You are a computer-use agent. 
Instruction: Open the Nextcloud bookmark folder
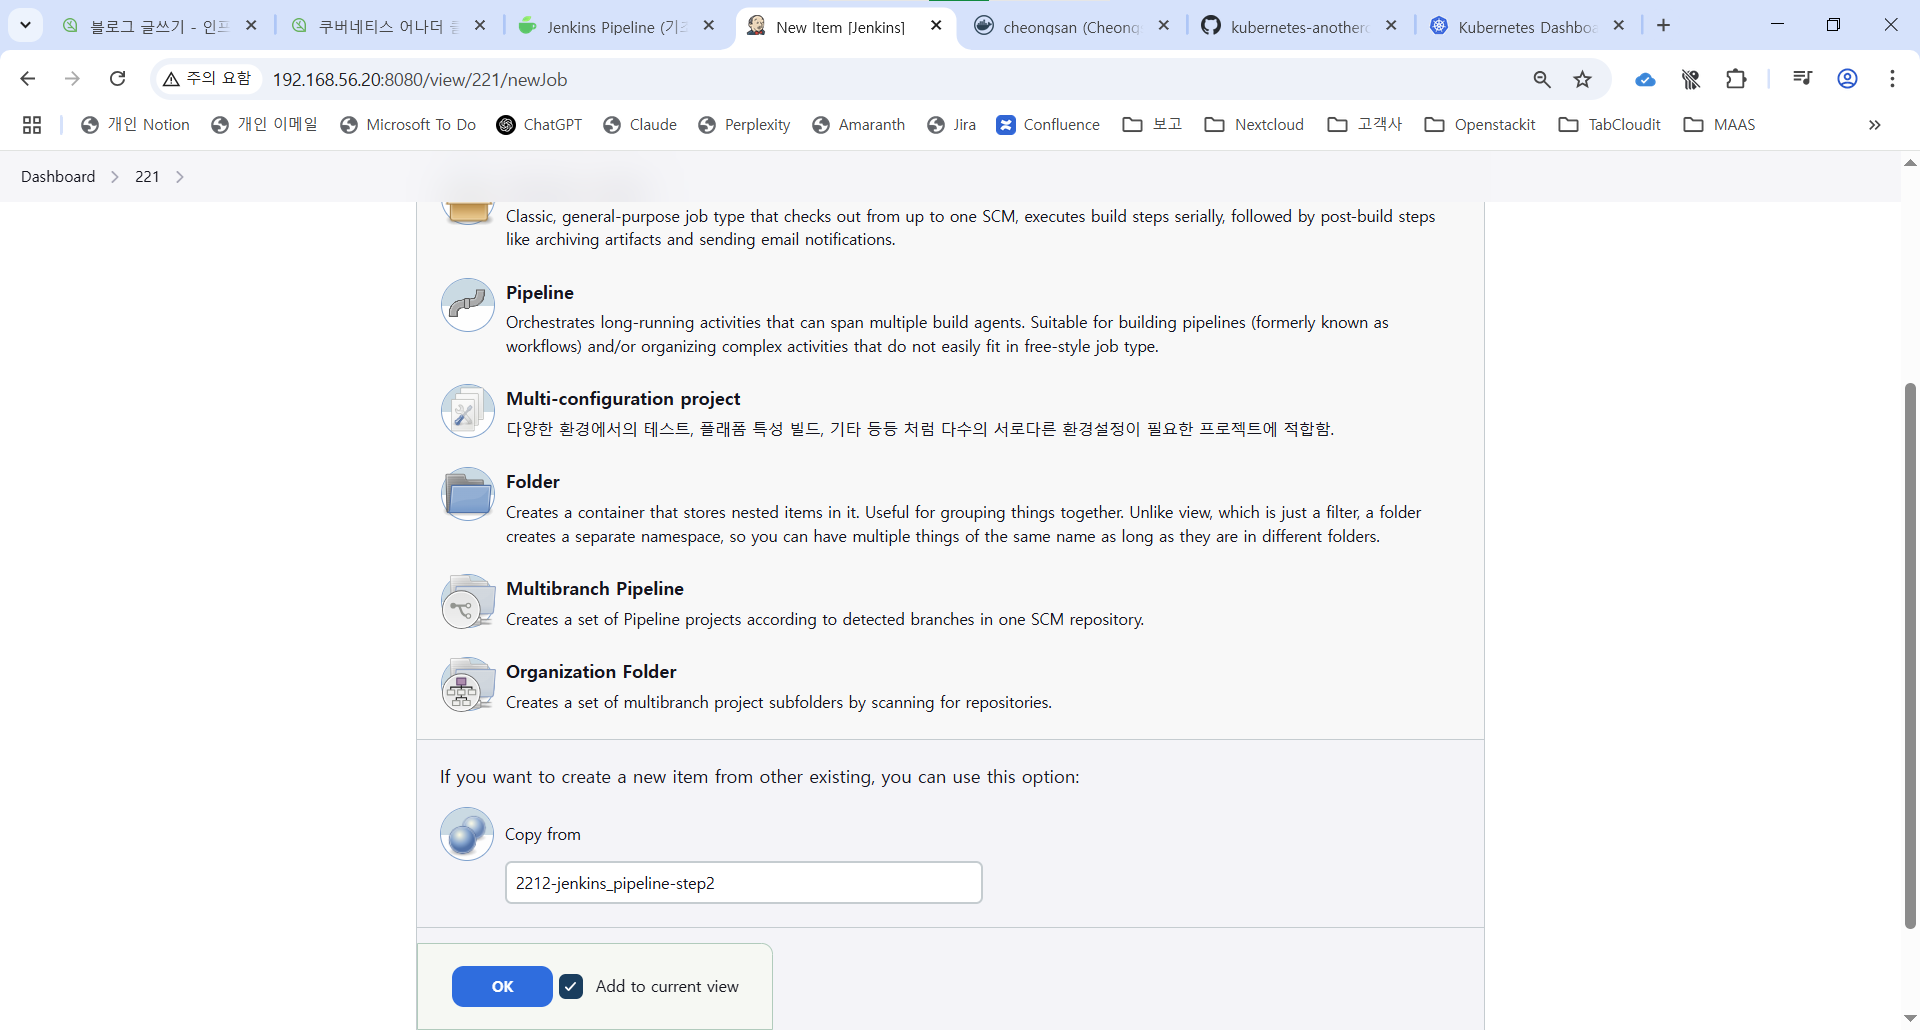1254,125
